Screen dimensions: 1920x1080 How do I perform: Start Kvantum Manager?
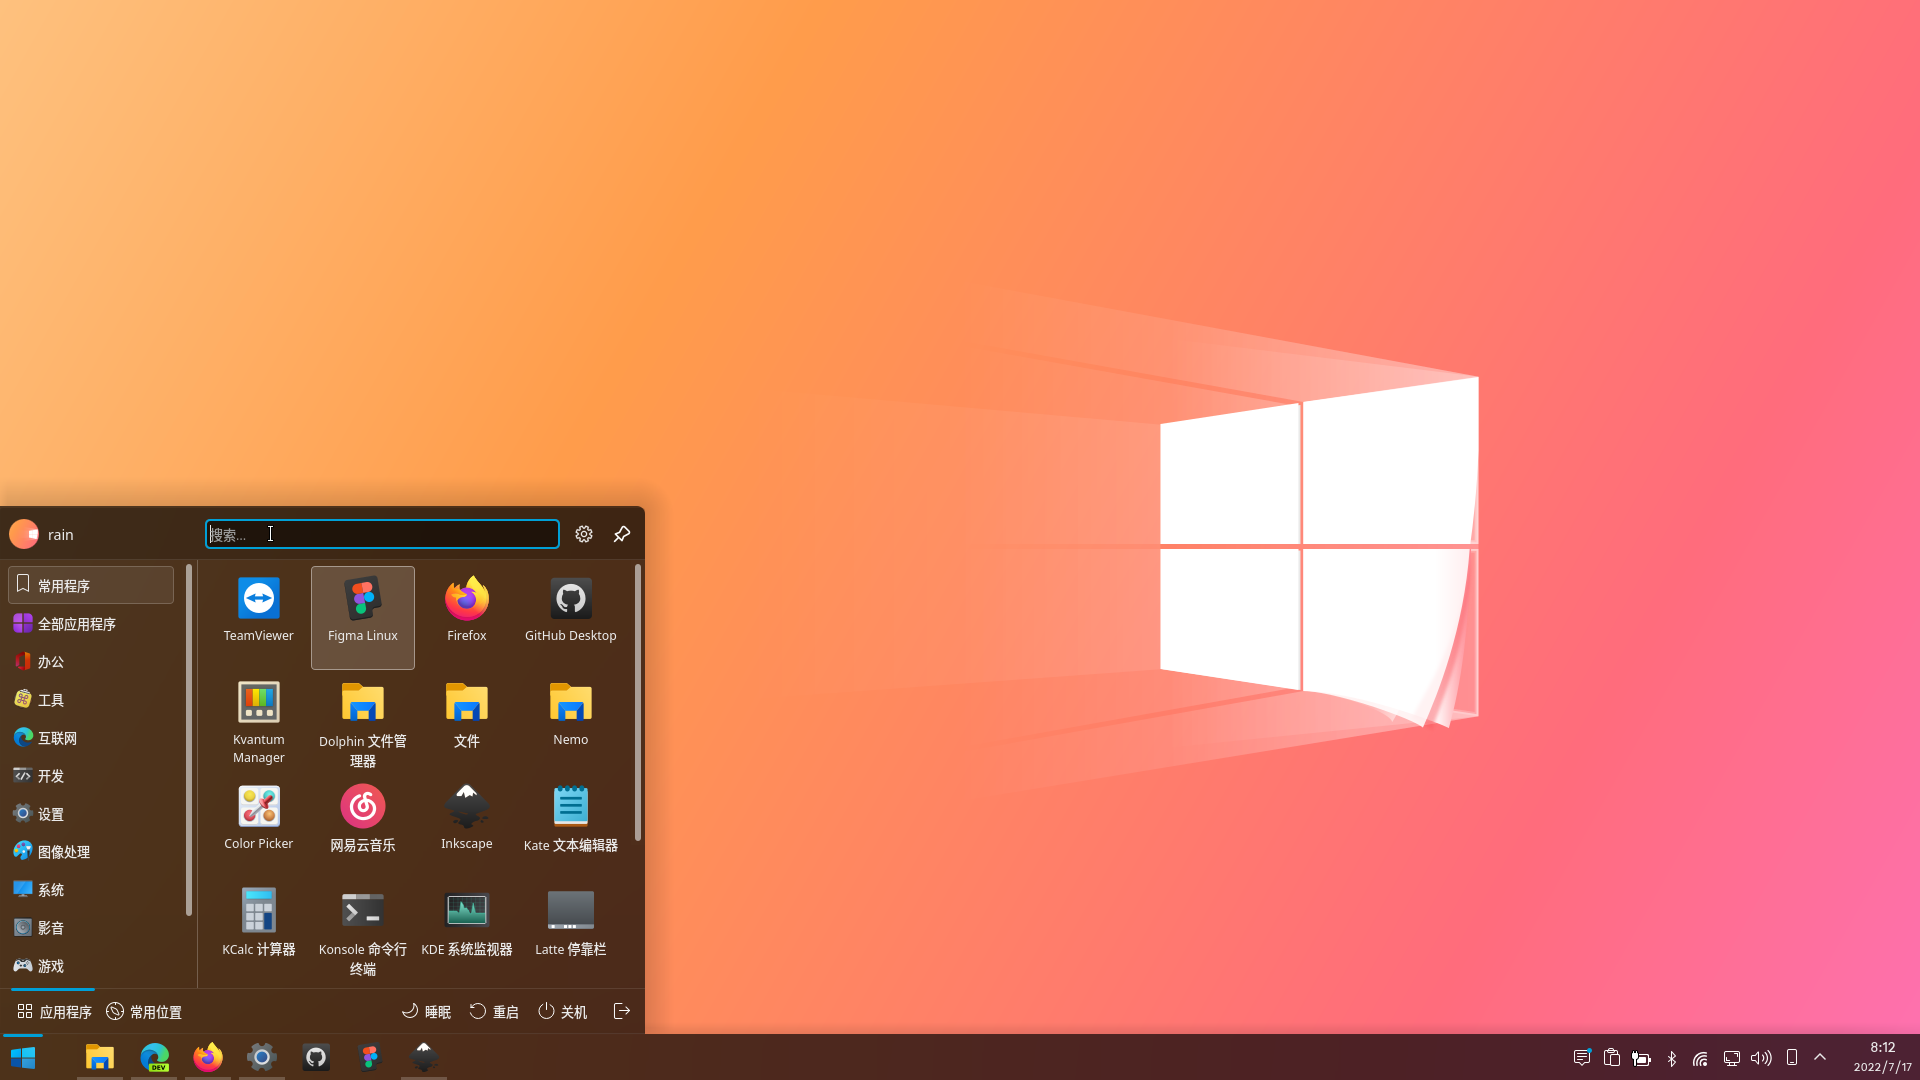pos(258,722)
